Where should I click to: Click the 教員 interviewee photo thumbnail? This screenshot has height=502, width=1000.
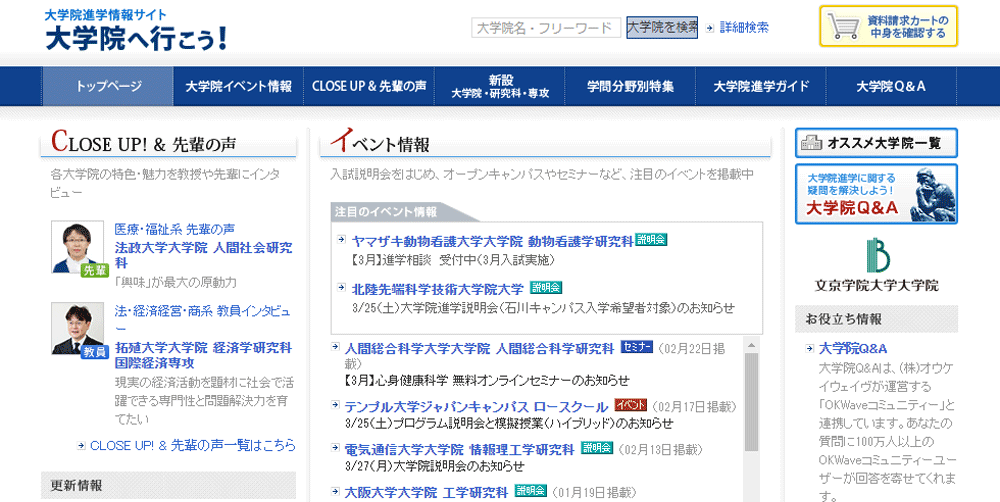click(x=78, y=329)
